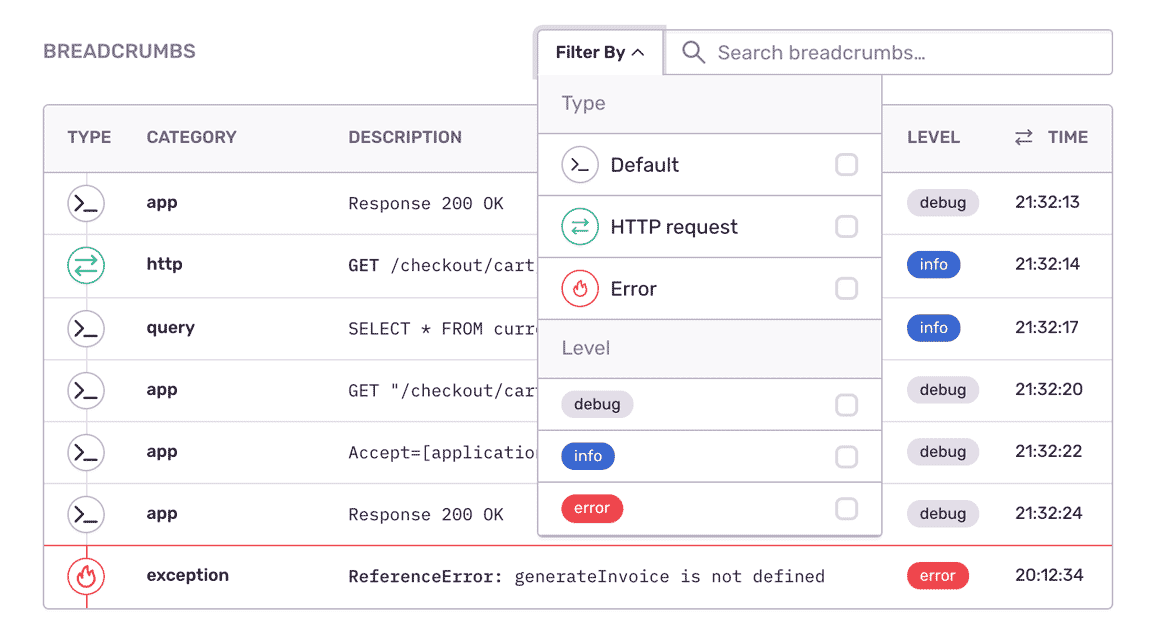Viewport: 1156px width, 638px height.
Task: Enable the debug level filter checkbox
Action: 846,404
